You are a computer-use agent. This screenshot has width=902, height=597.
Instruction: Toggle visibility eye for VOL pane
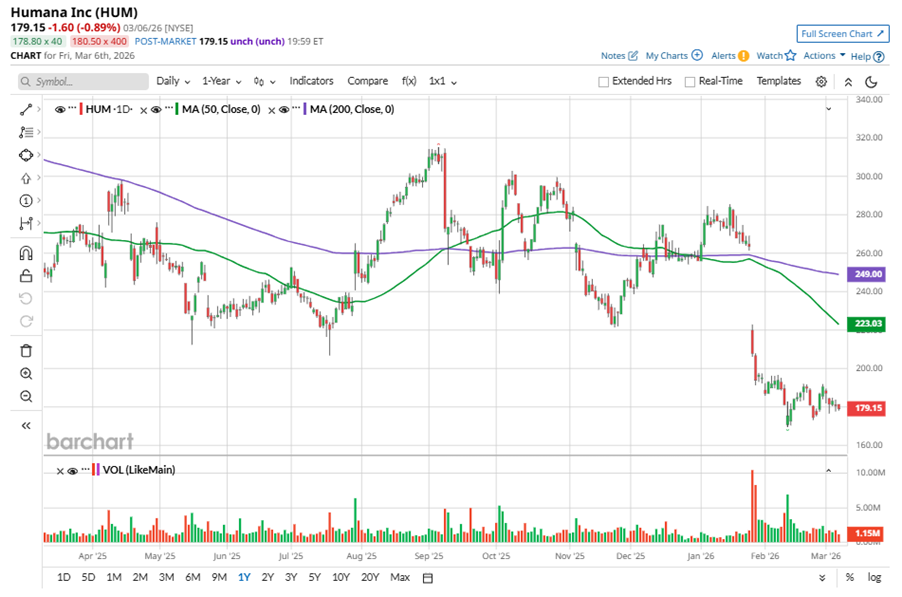[72, 470]
